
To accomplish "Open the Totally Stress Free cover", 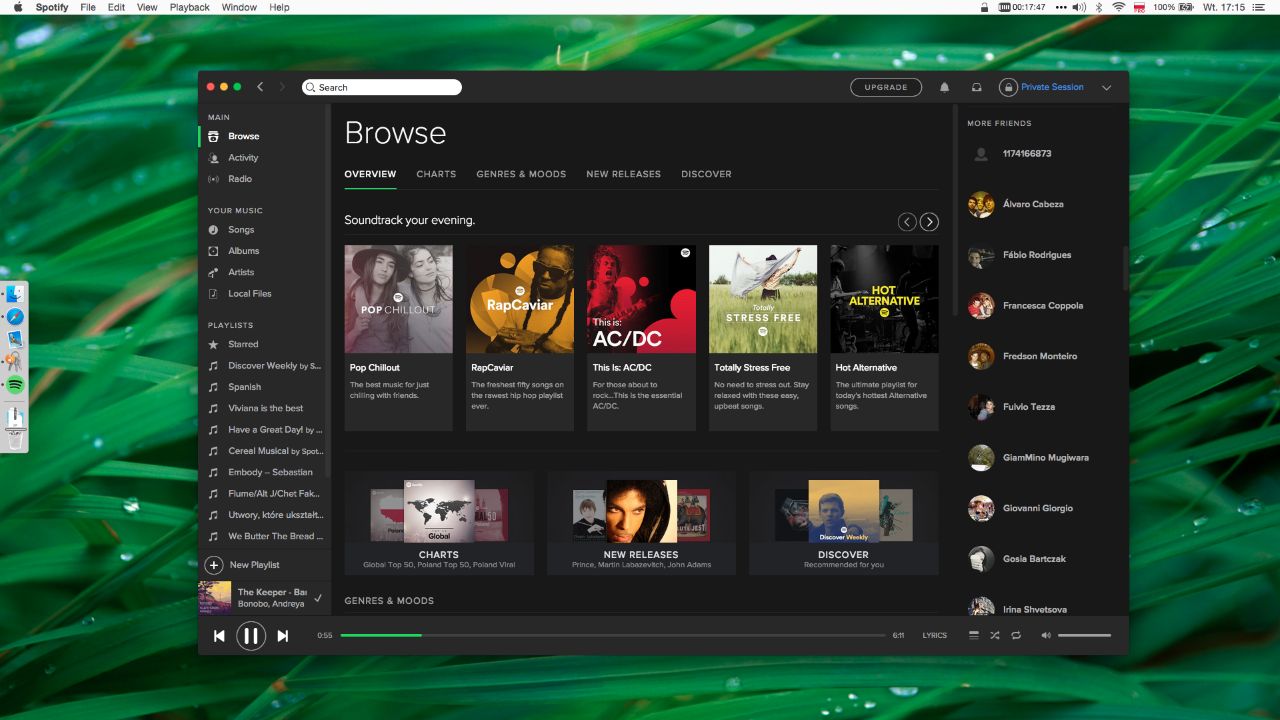I will tap(763, 299).
